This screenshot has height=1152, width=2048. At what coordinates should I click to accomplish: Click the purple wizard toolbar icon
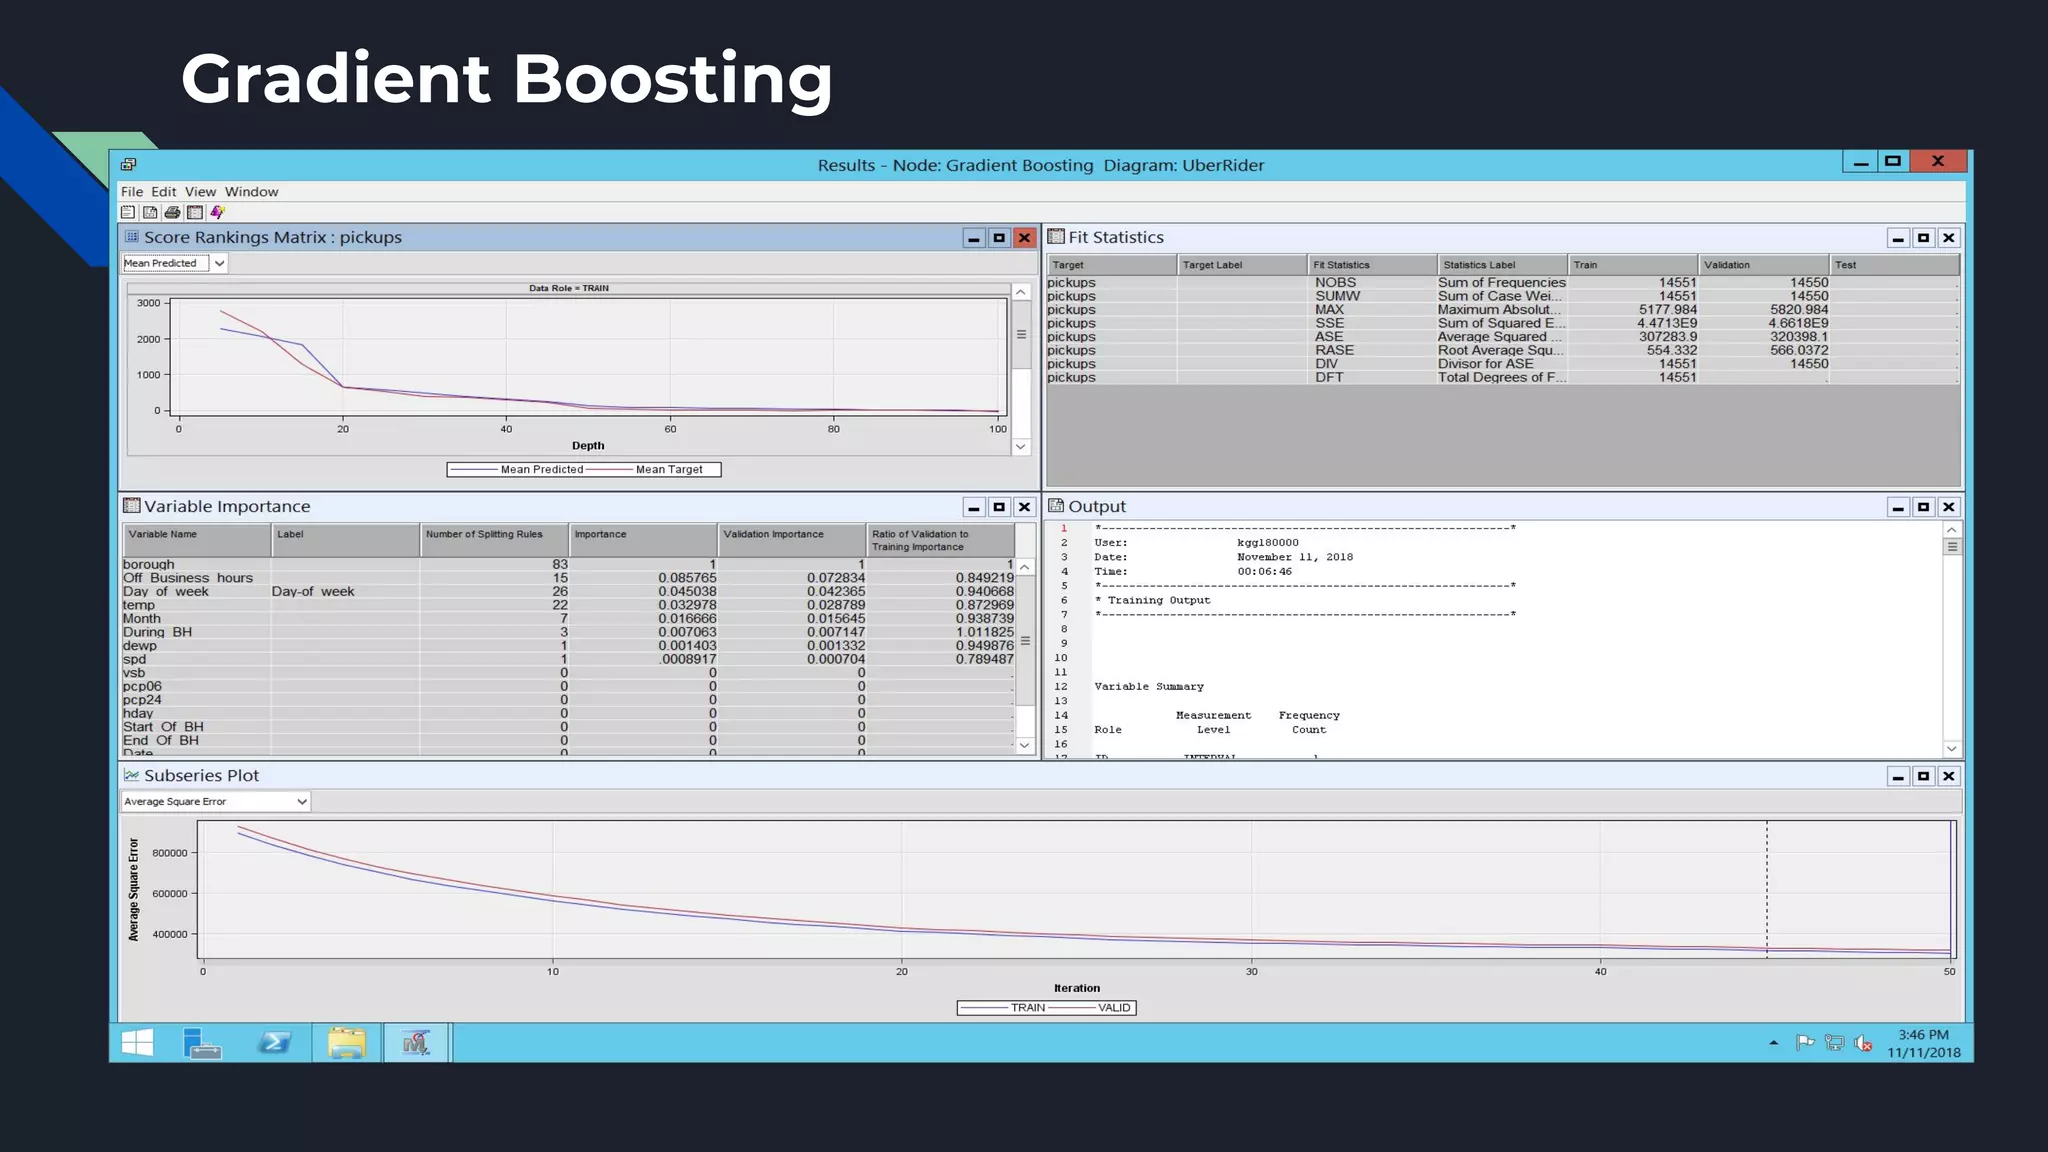pos(217,212)
